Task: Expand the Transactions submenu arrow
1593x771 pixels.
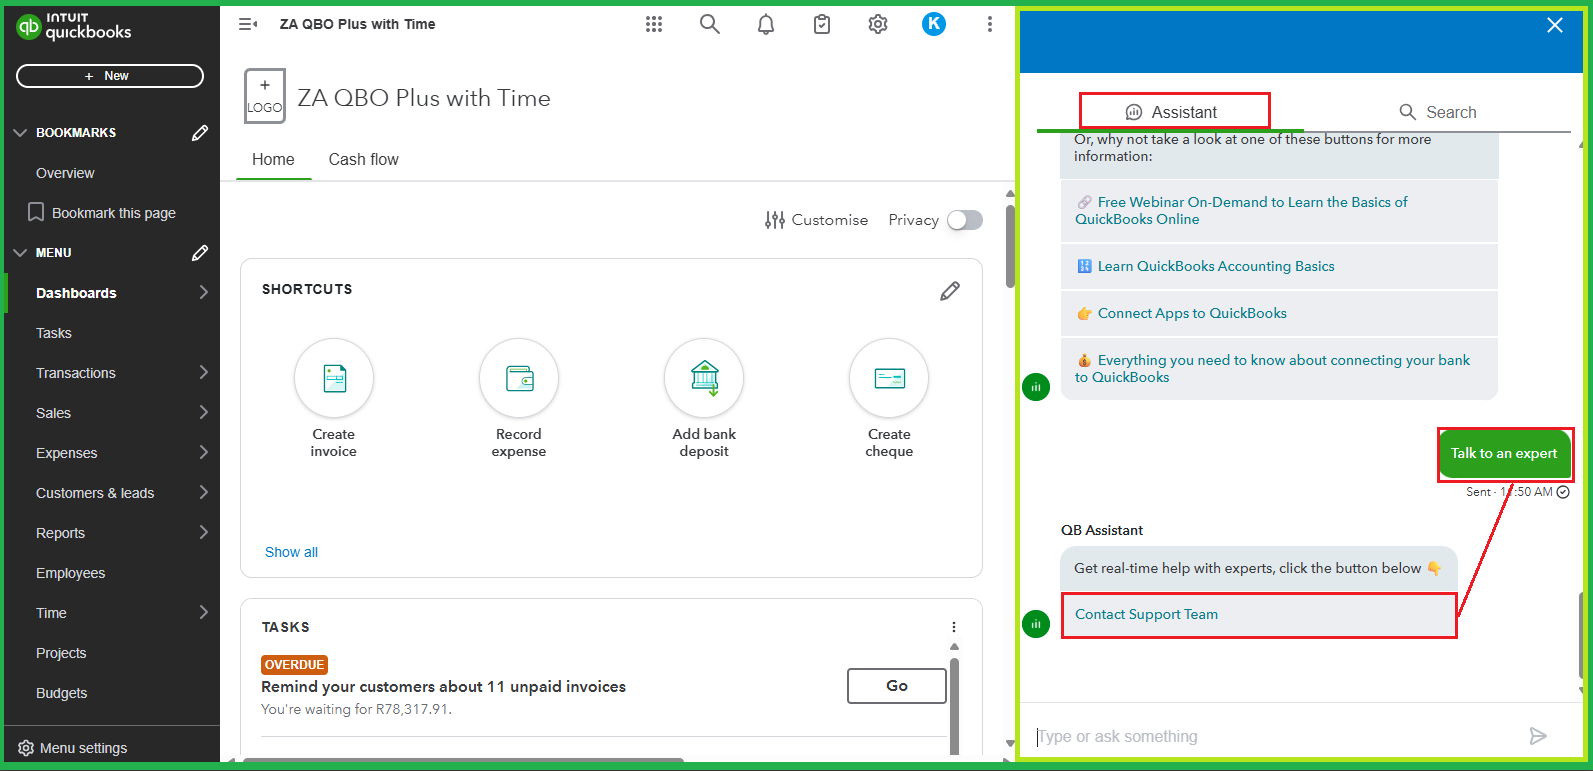Action: [x=204, y=372]
